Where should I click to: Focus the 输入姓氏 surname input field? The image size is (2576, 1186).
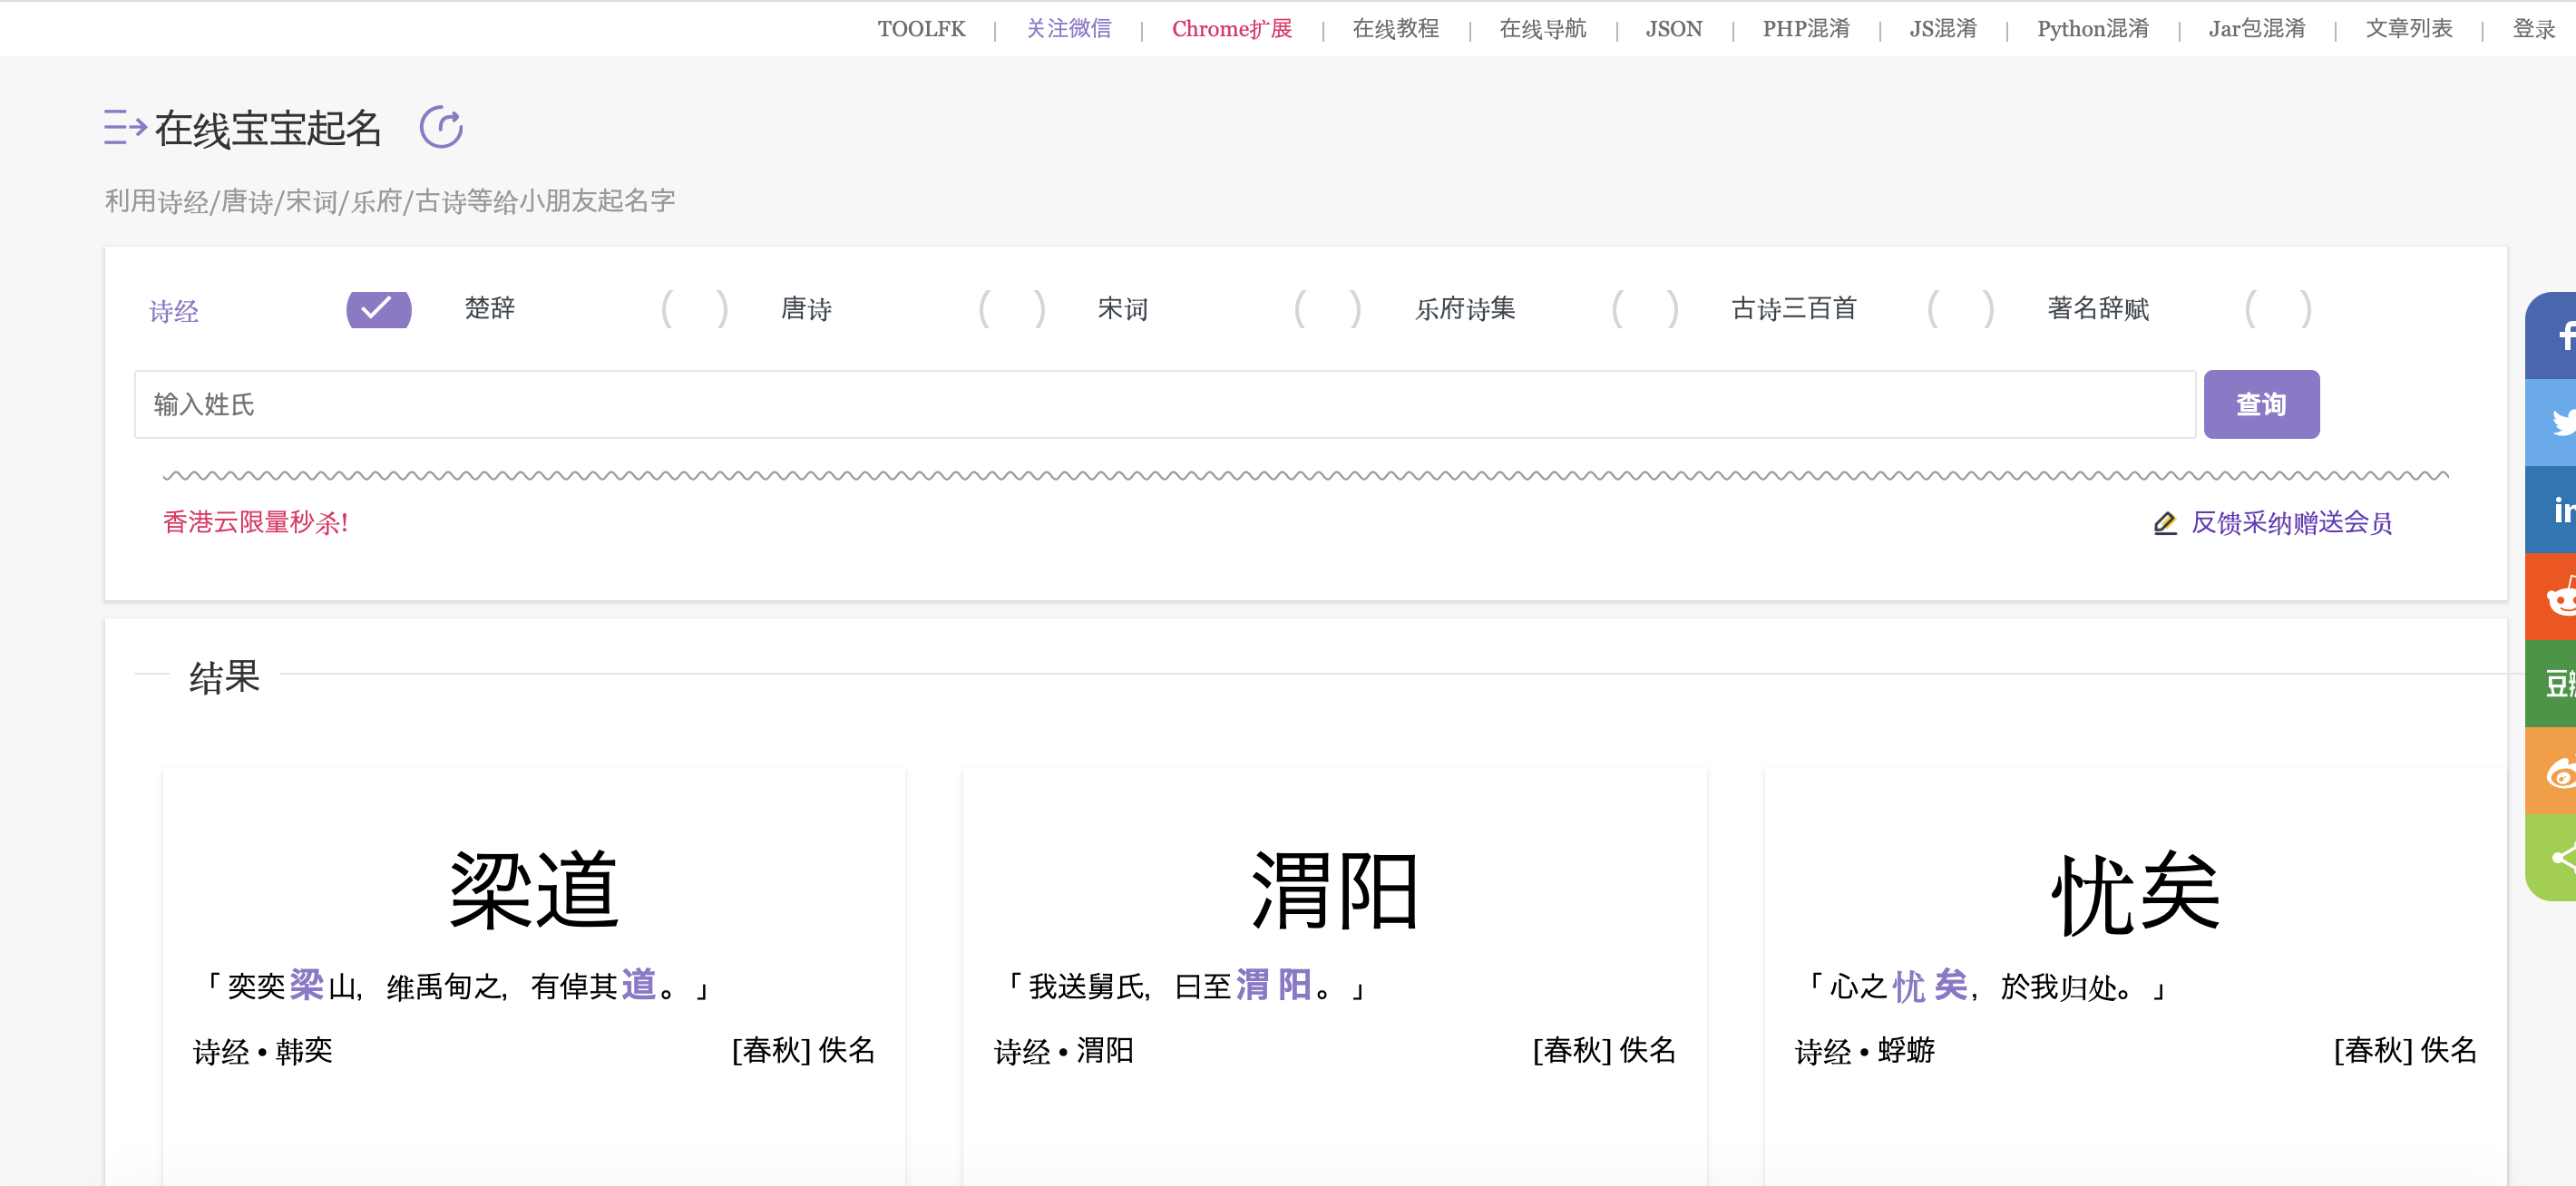click(x=1164, y=404)
